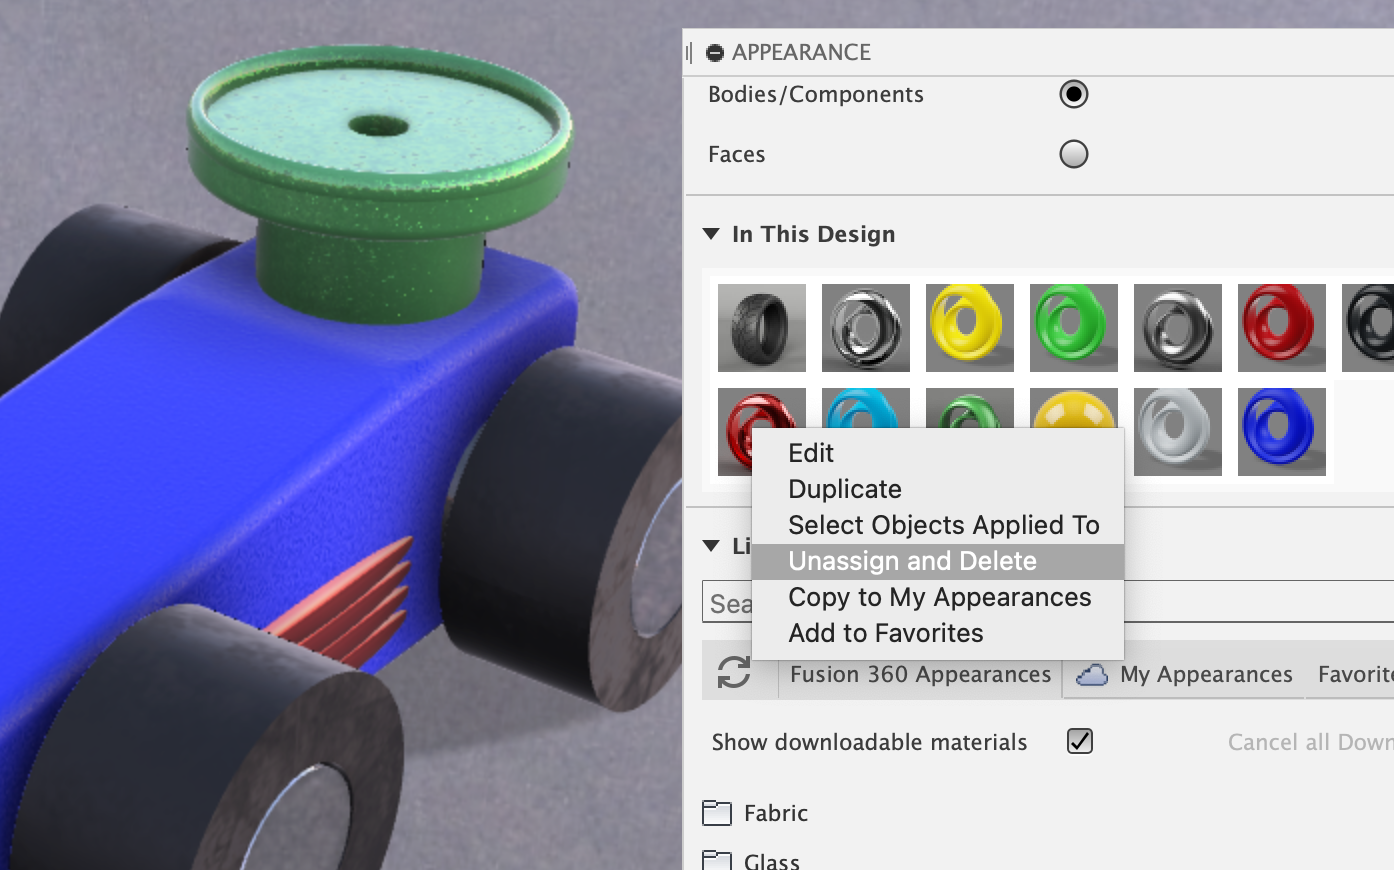Click the red fins on the car side

345,605
